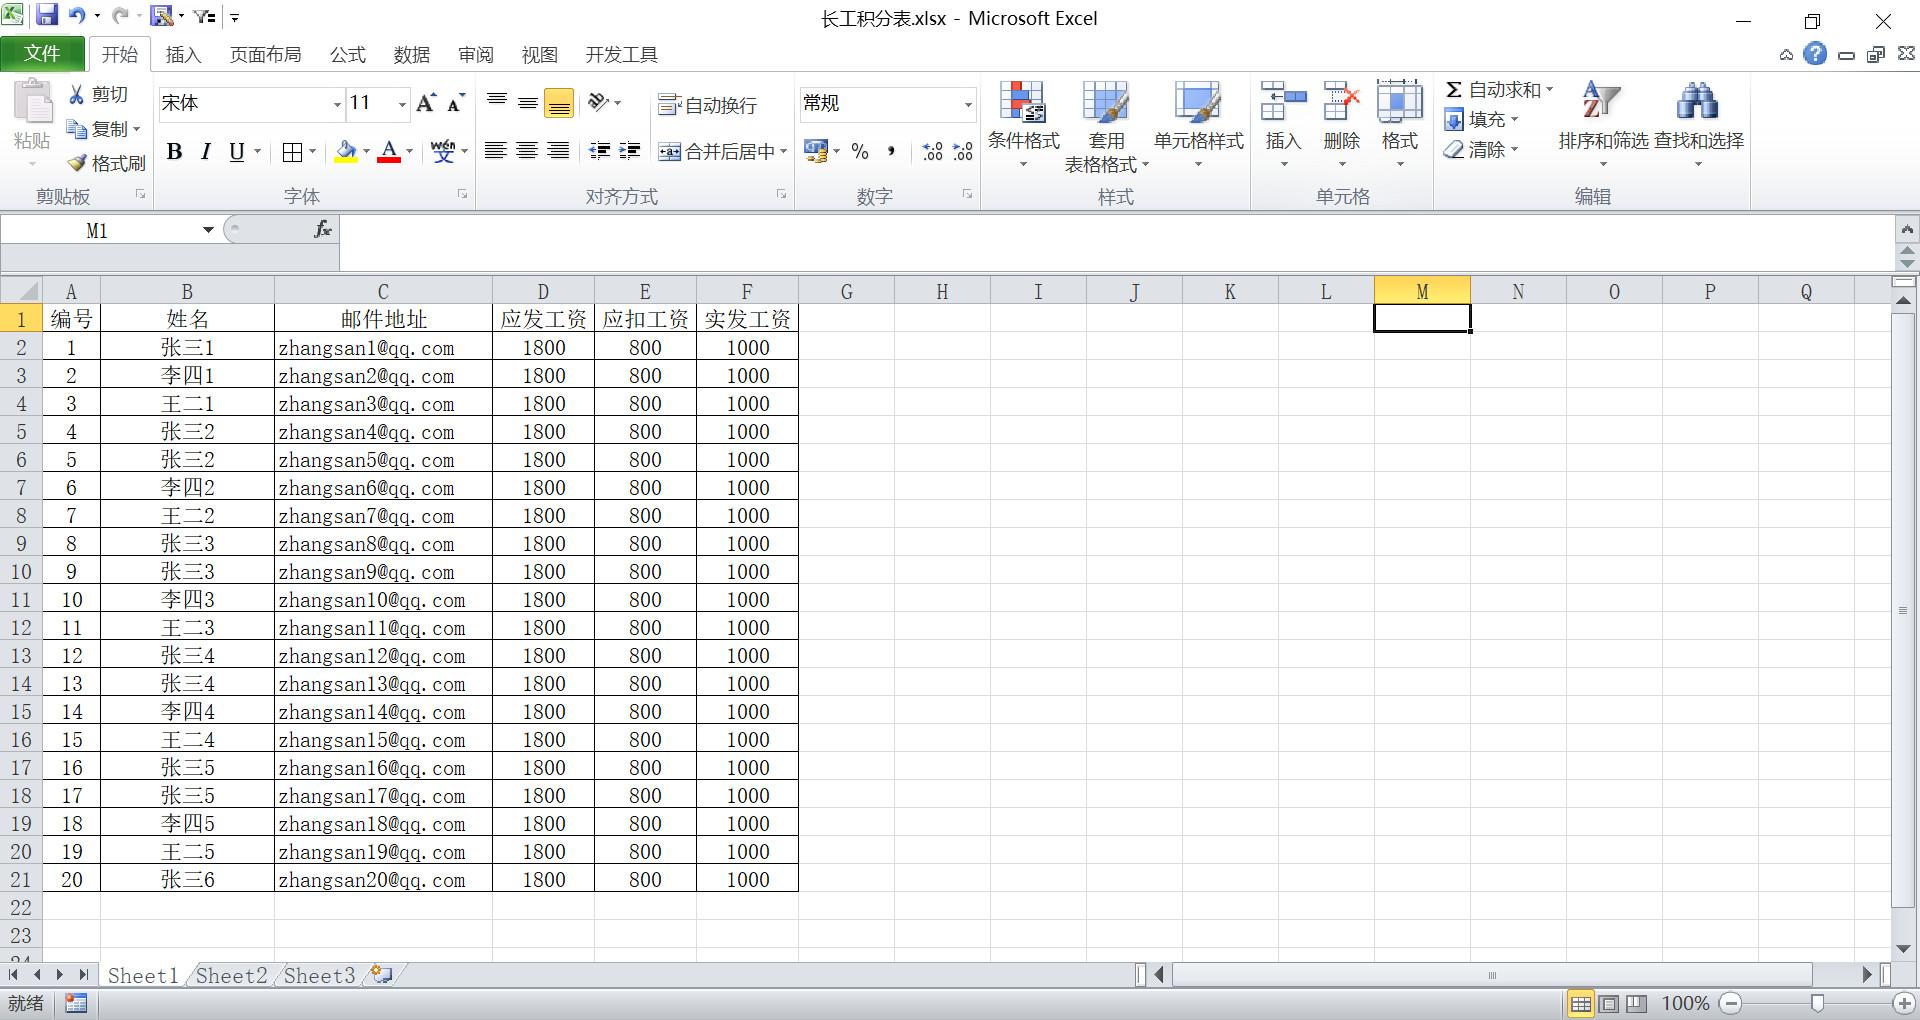The image size is (1920, 1020).
Task: Click the Help question mark icon
Action: point(1815,54)
